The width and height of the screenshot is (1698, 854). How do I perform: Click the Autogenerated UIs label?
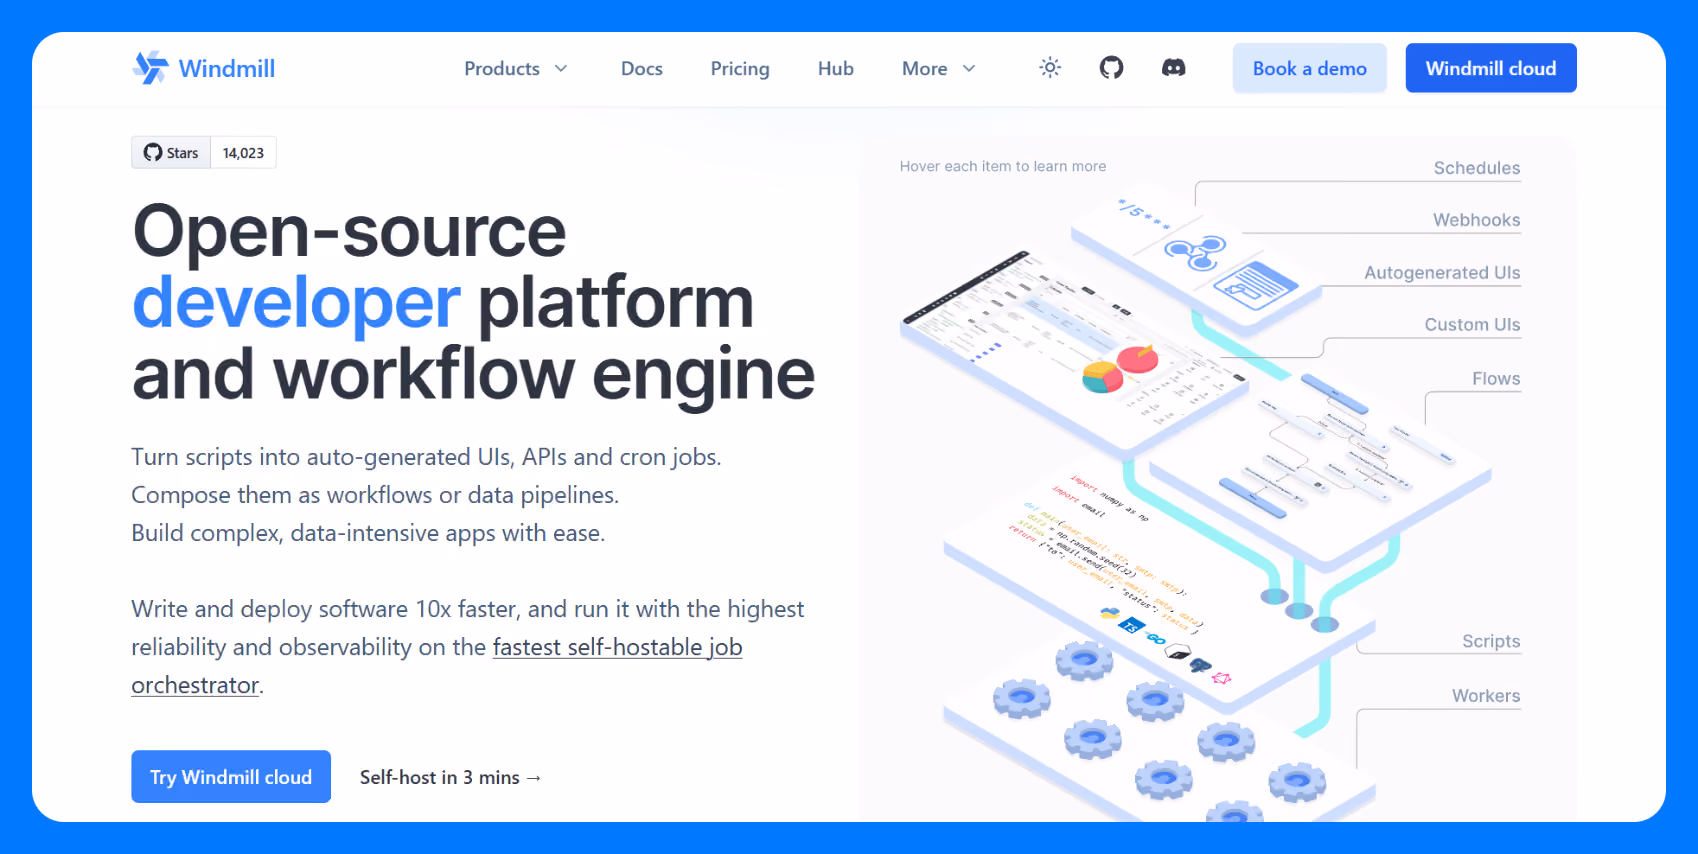pyautogui.click(x=1442, y=273)
